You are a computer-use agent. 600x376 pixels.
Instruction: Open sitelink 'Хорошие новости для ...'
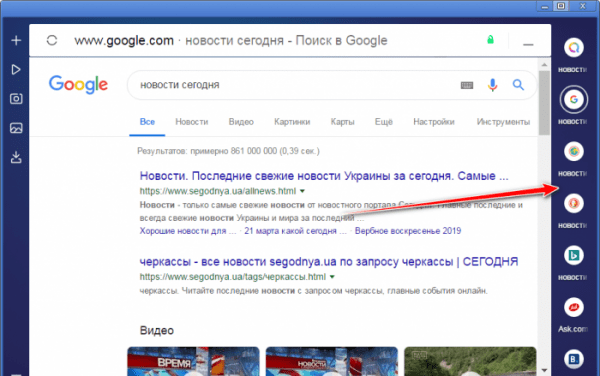(188, 231)
